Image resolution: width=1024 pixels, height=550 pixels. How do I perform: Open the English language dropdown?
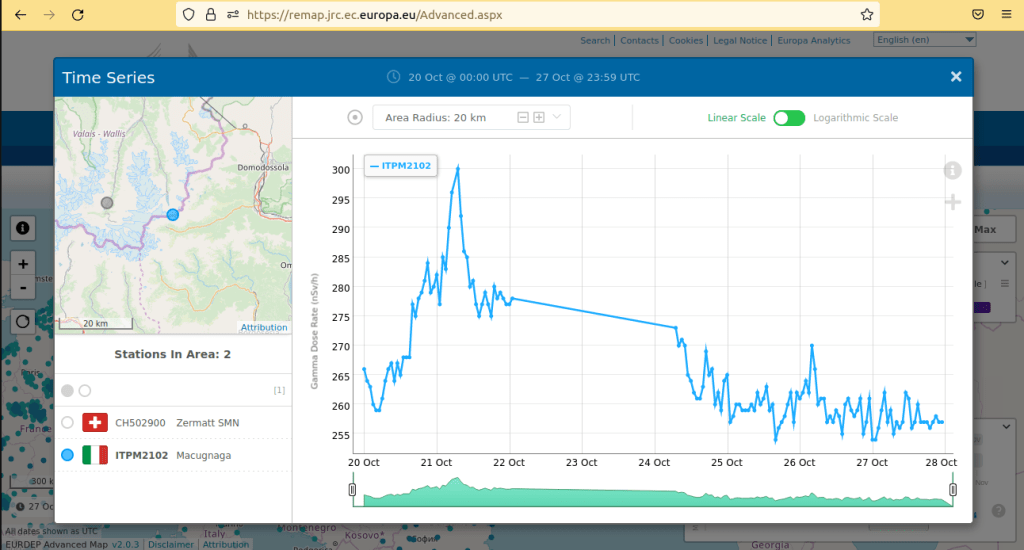tap(924, 40)
